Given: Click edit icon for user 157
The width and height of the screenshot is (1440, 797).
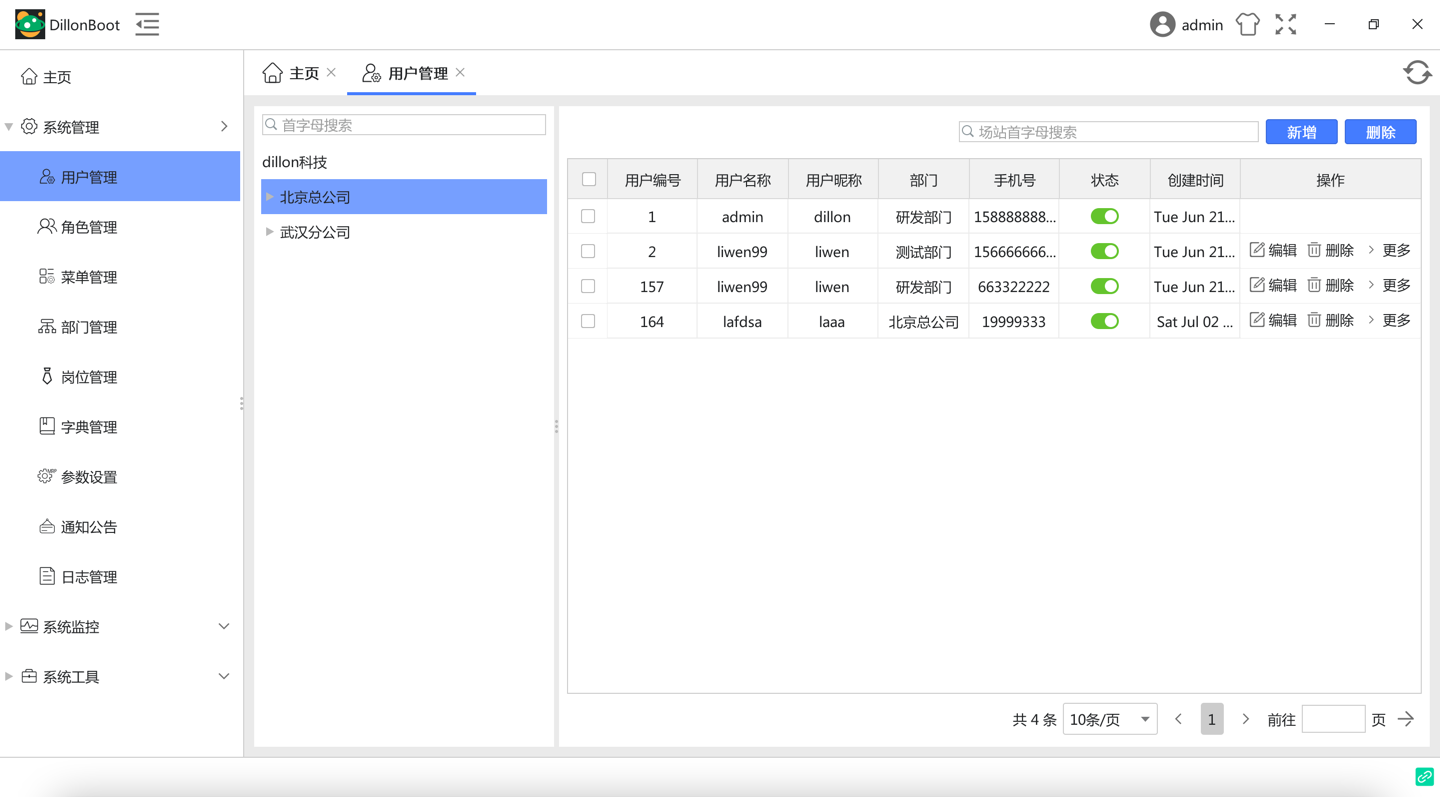Looking at the screenshot, I should (1257, 285).
